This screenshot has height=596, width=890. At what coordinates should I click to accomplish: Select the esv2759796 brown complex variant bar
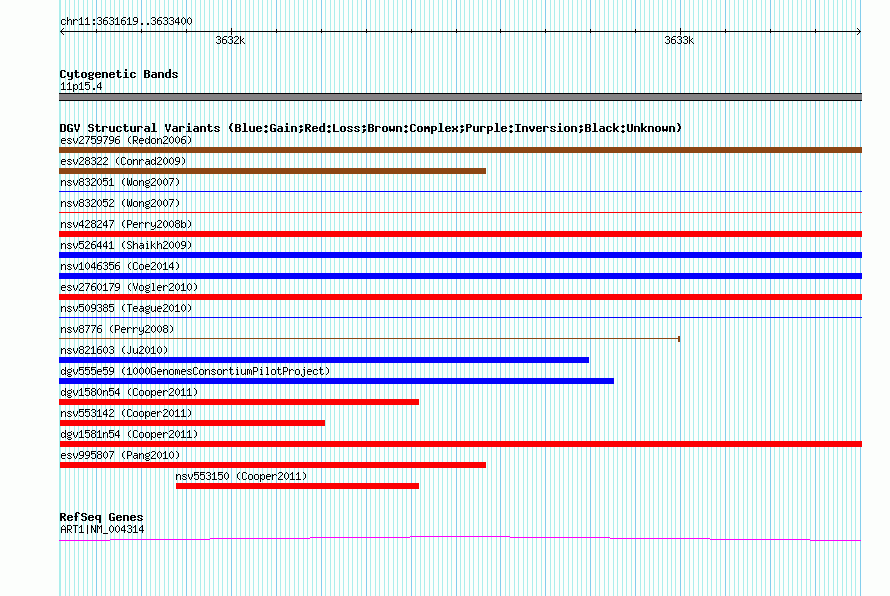click(x=460, y=150)
